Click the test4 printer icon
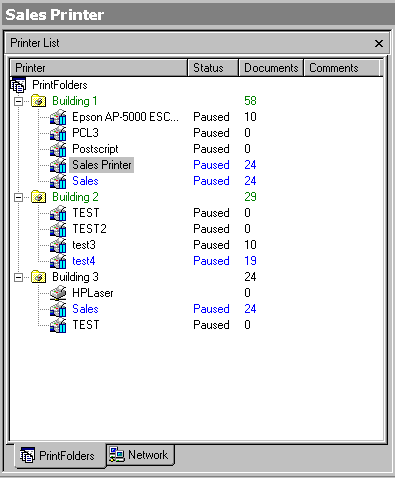Screen dimensions: 395x478 [x=58, y=261]
